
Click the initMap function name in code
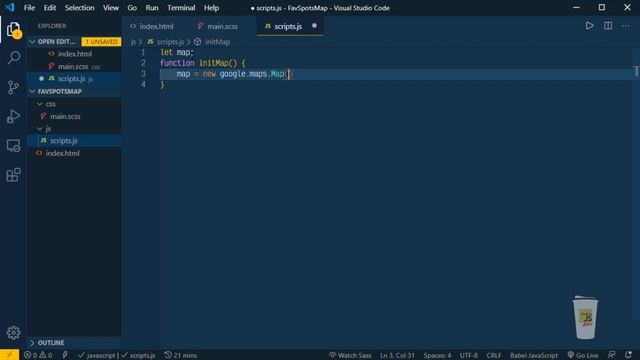(213, 63)
